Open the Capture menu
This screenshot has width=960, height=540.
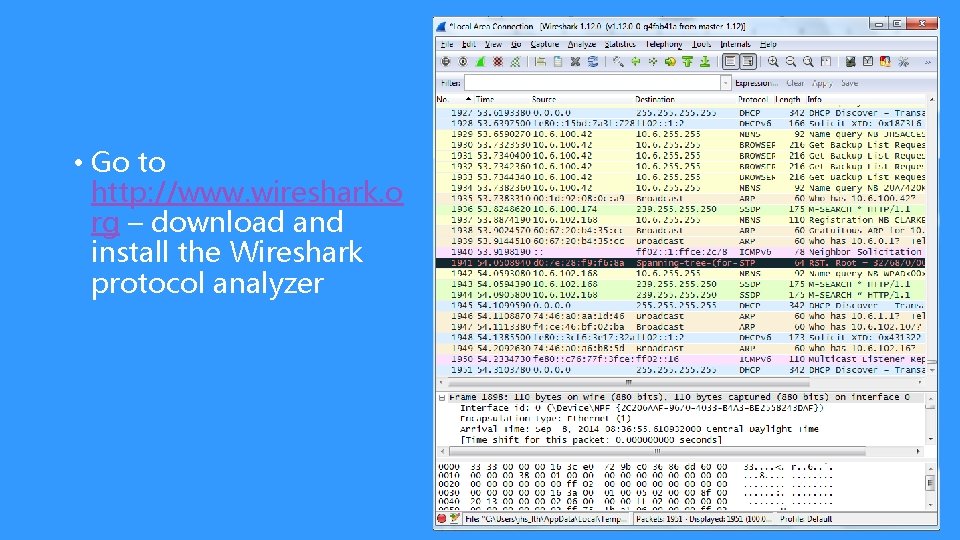[x=544, y=44]
